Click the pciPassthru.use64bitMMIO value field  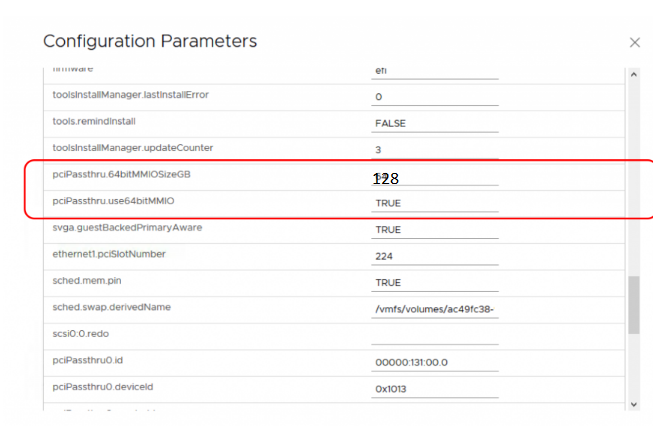[x=435, y=203]
